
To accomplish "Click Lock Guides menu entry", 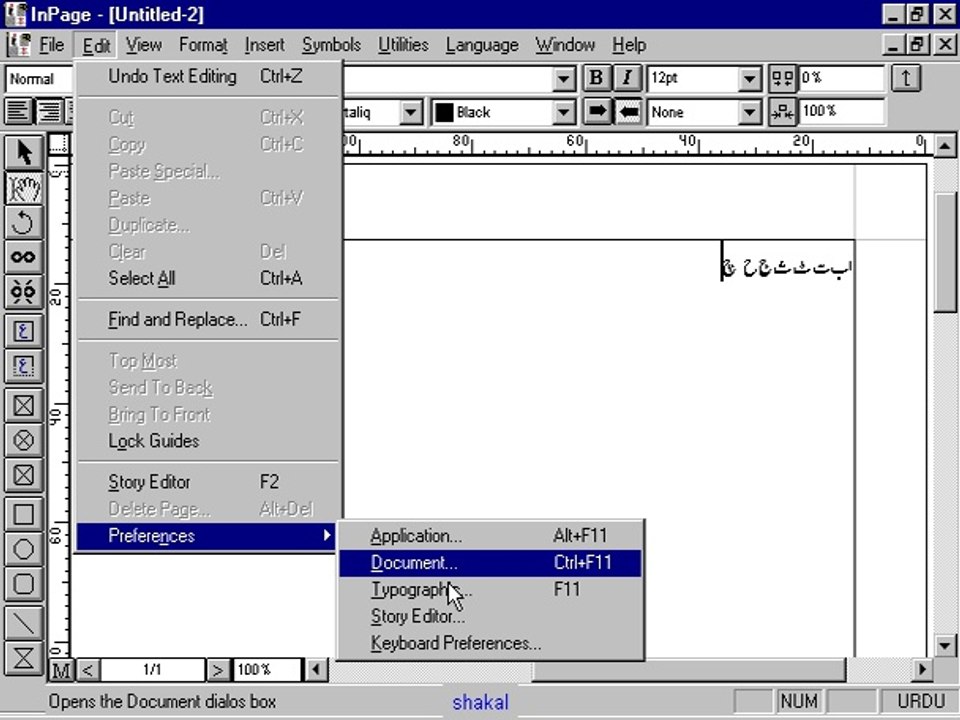I will 208,441.
